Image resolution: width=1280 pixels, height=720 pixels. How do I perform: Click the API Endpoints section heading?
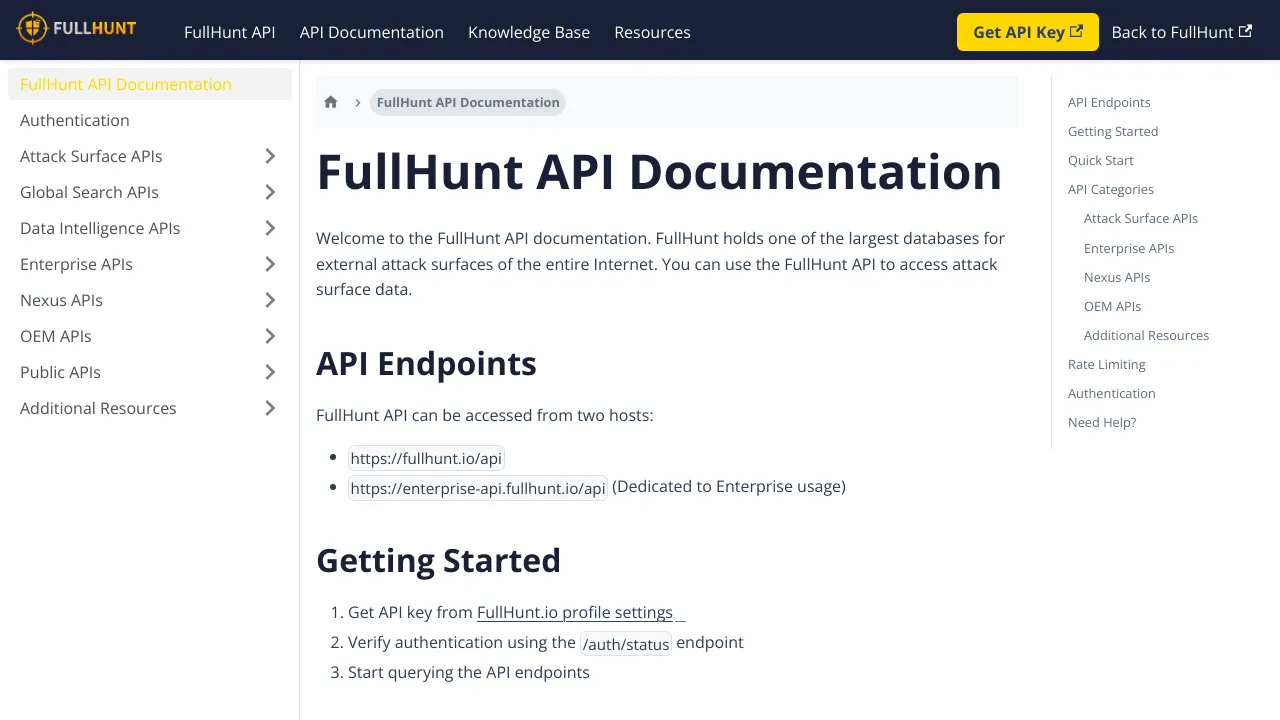click(426, 364)
